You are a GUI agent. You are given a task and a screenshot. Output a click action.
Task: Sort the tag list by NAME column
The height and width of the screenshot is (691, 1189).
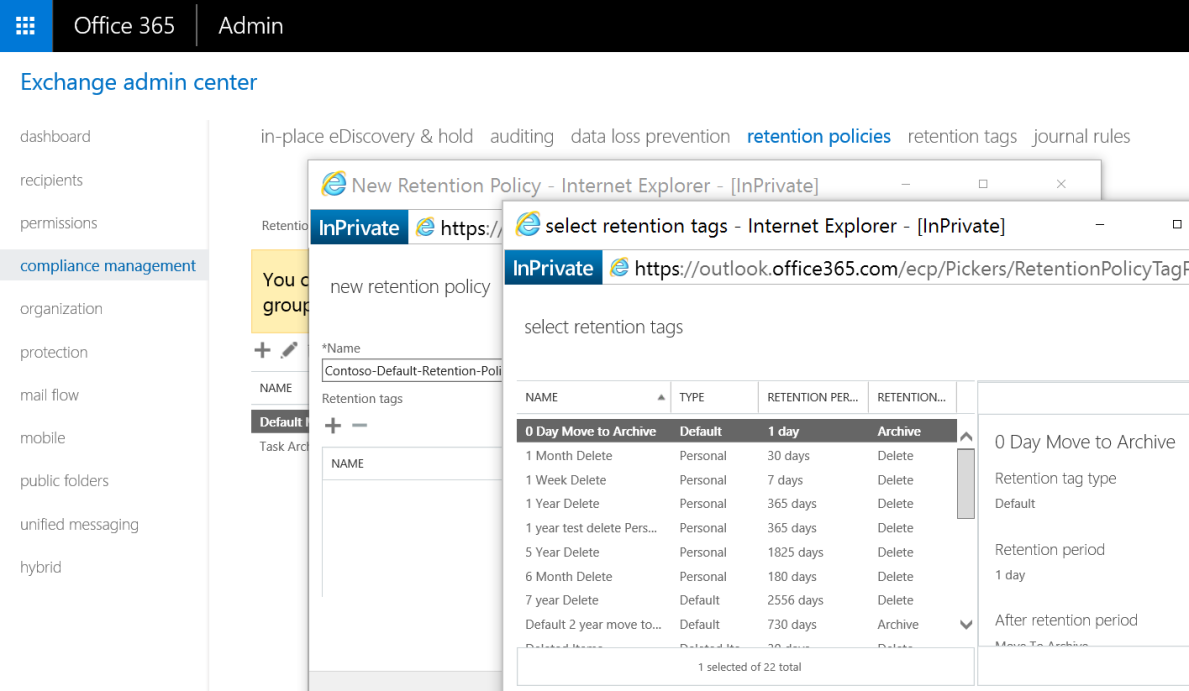coord(590,397)
